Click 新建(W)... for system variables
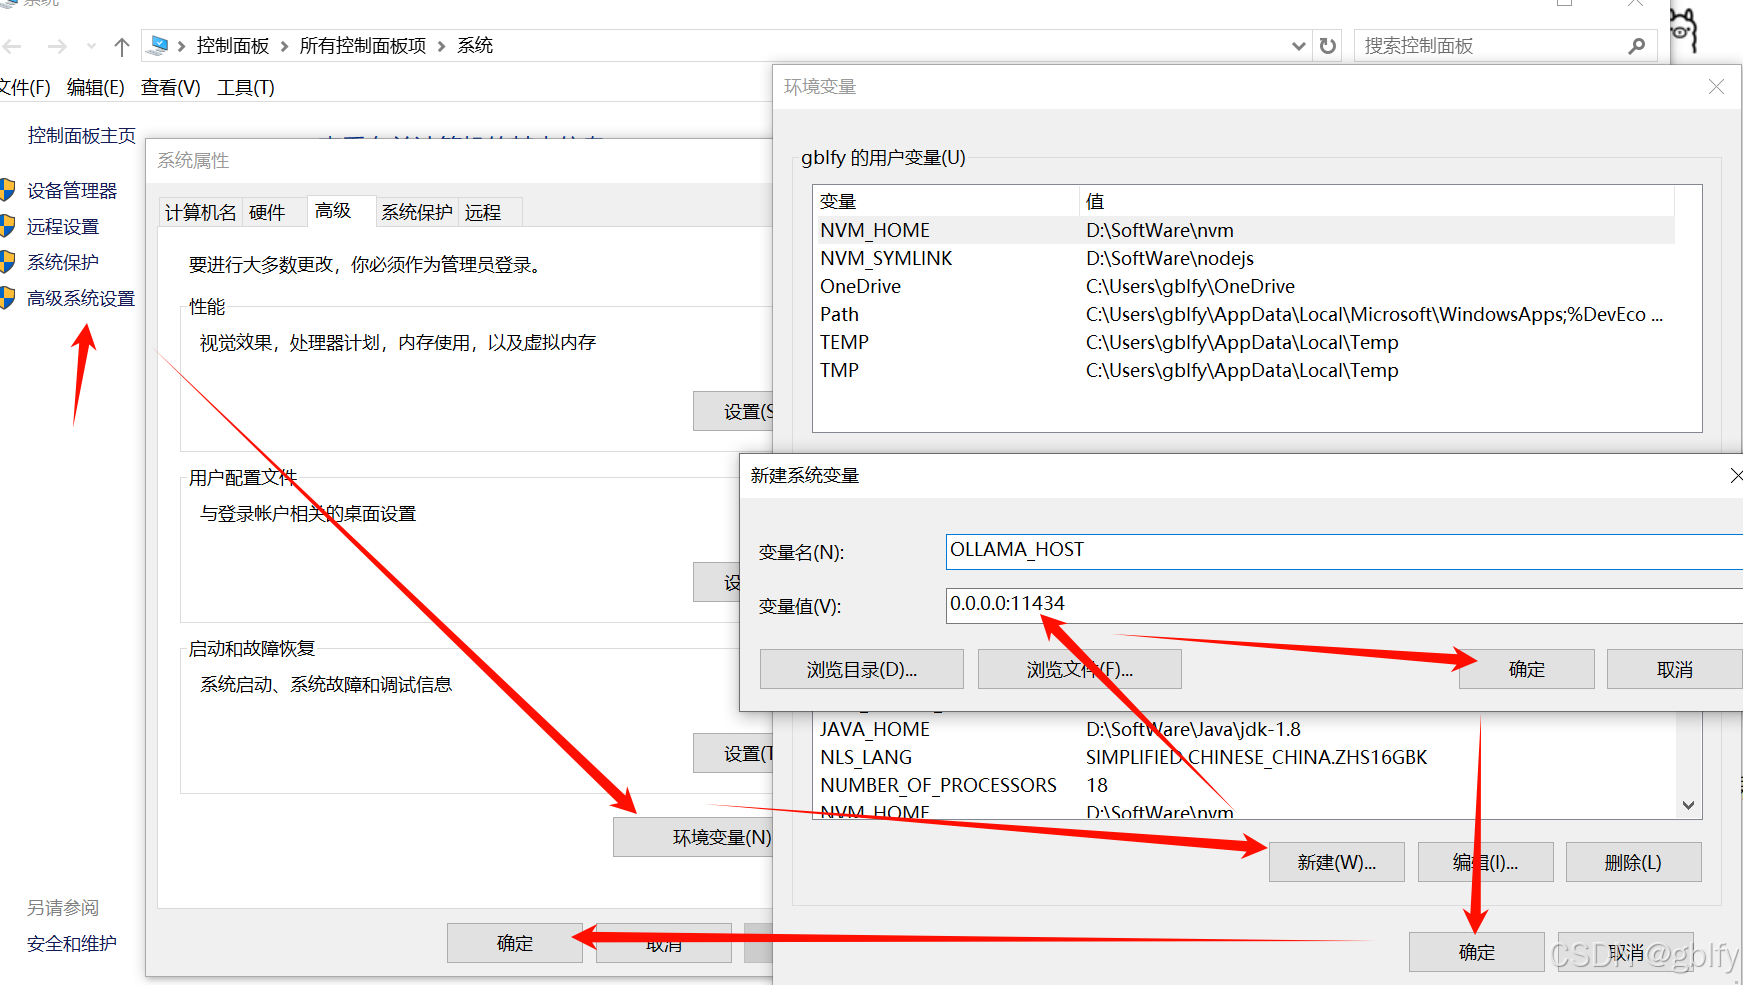Image resolution: width=1743 pixels, height=985 pixels. coord(1337,862)
